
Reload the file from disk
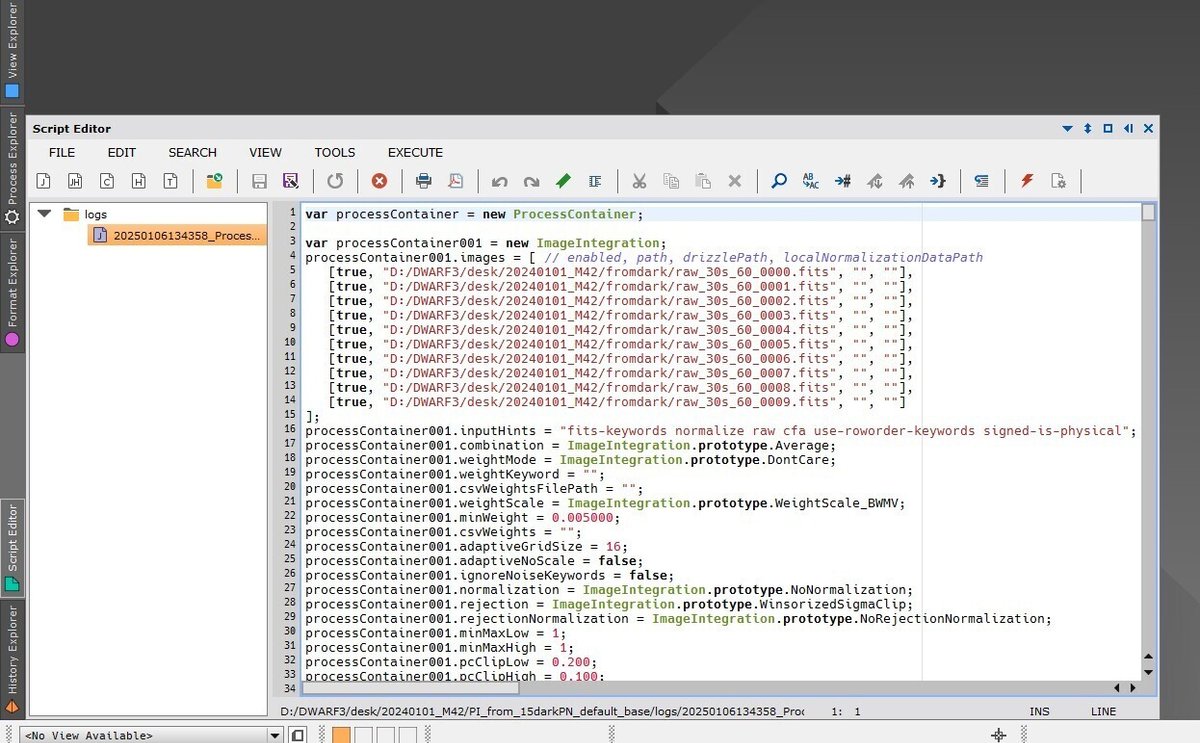tap(335, 181)
